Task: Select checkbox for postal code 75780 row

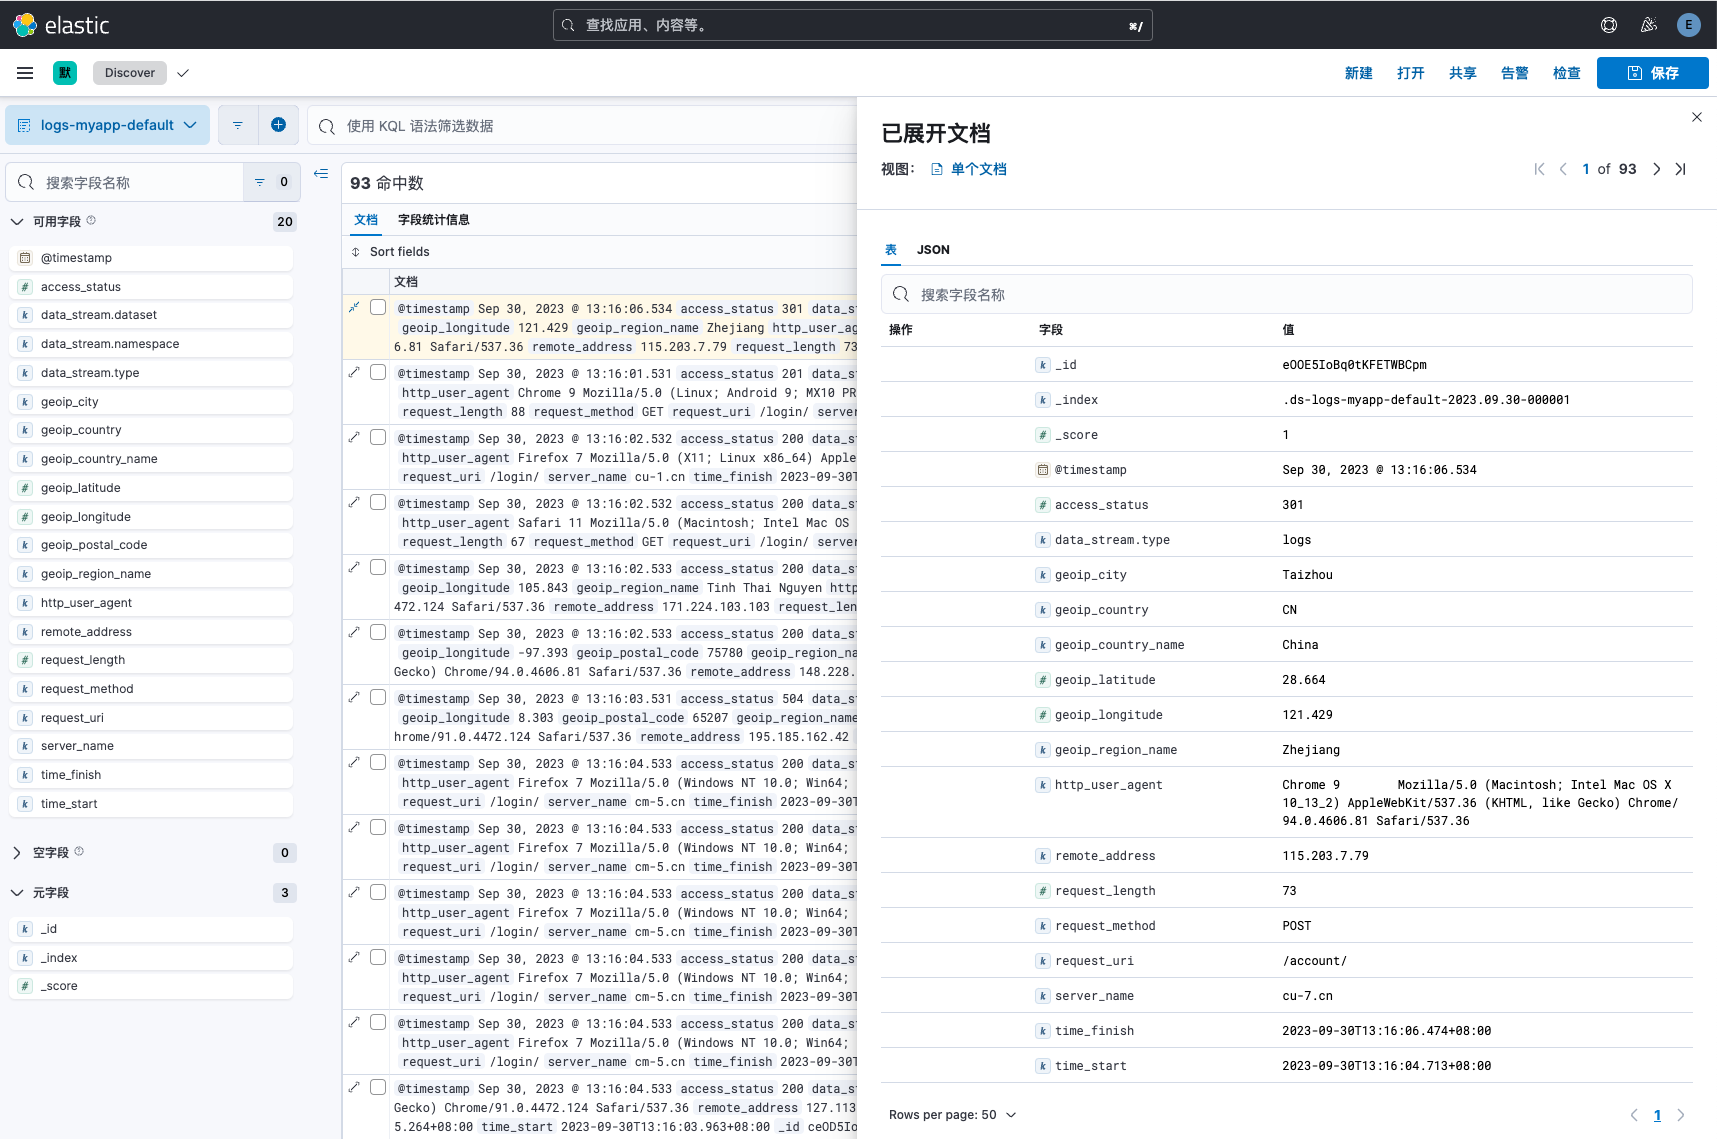Action: click(378, 632)
